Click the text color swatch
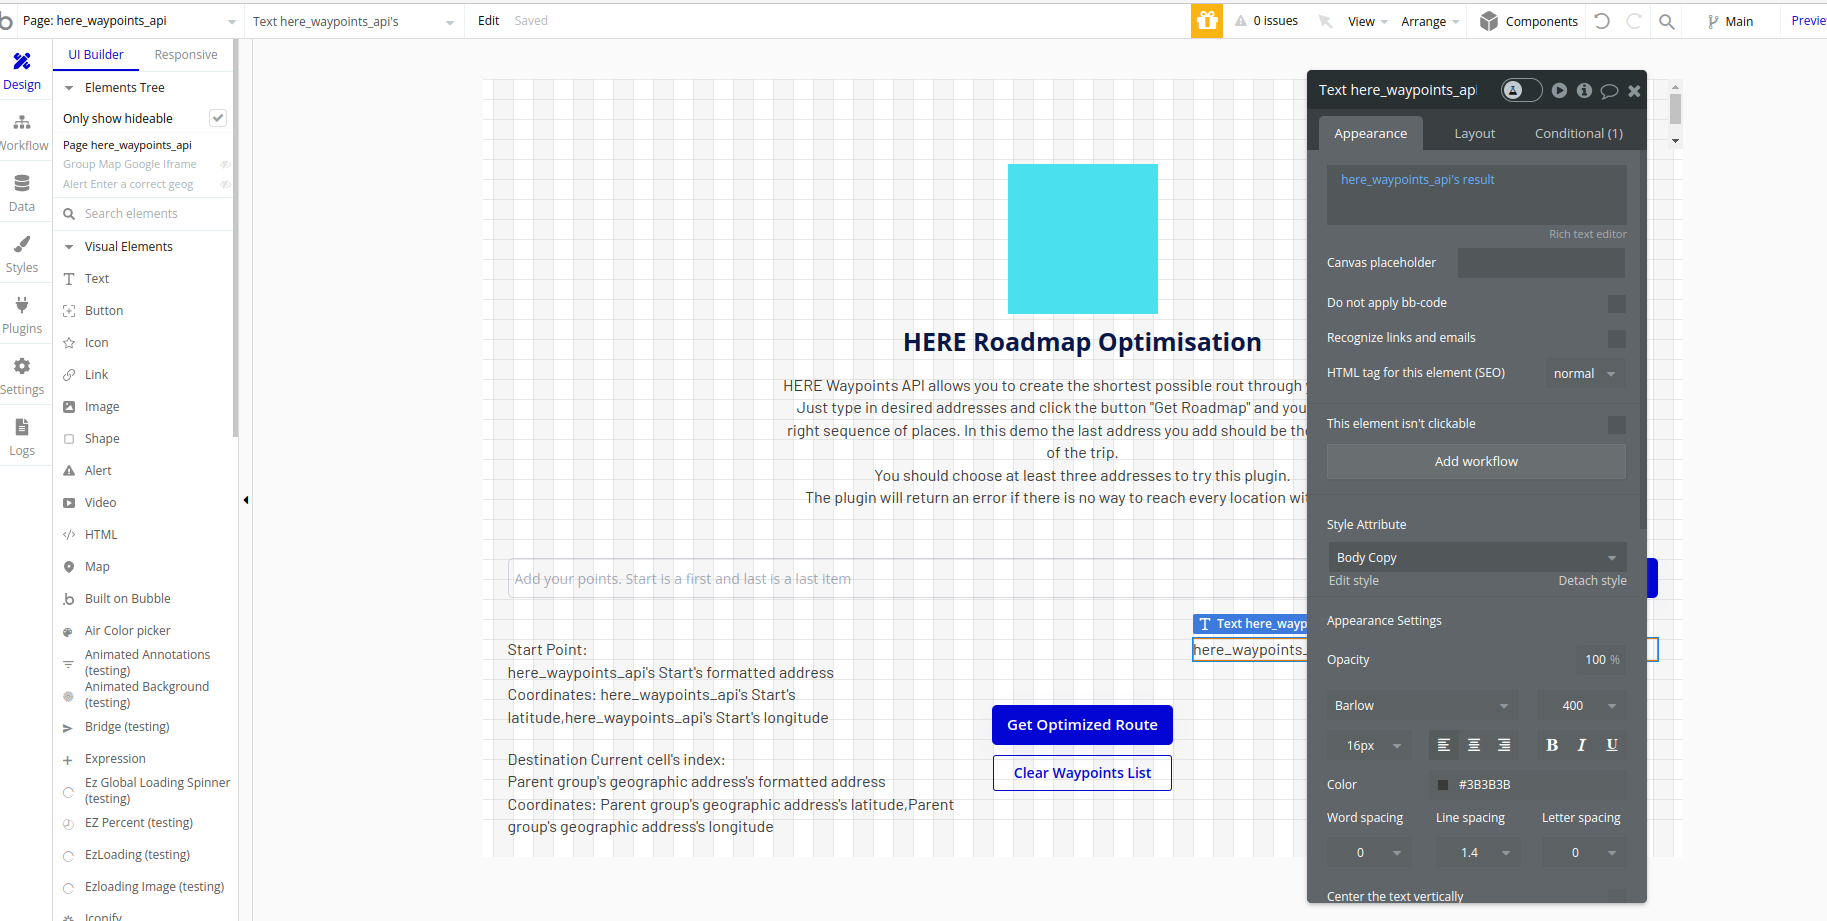1827x921 pixels. pos(1442,785)
